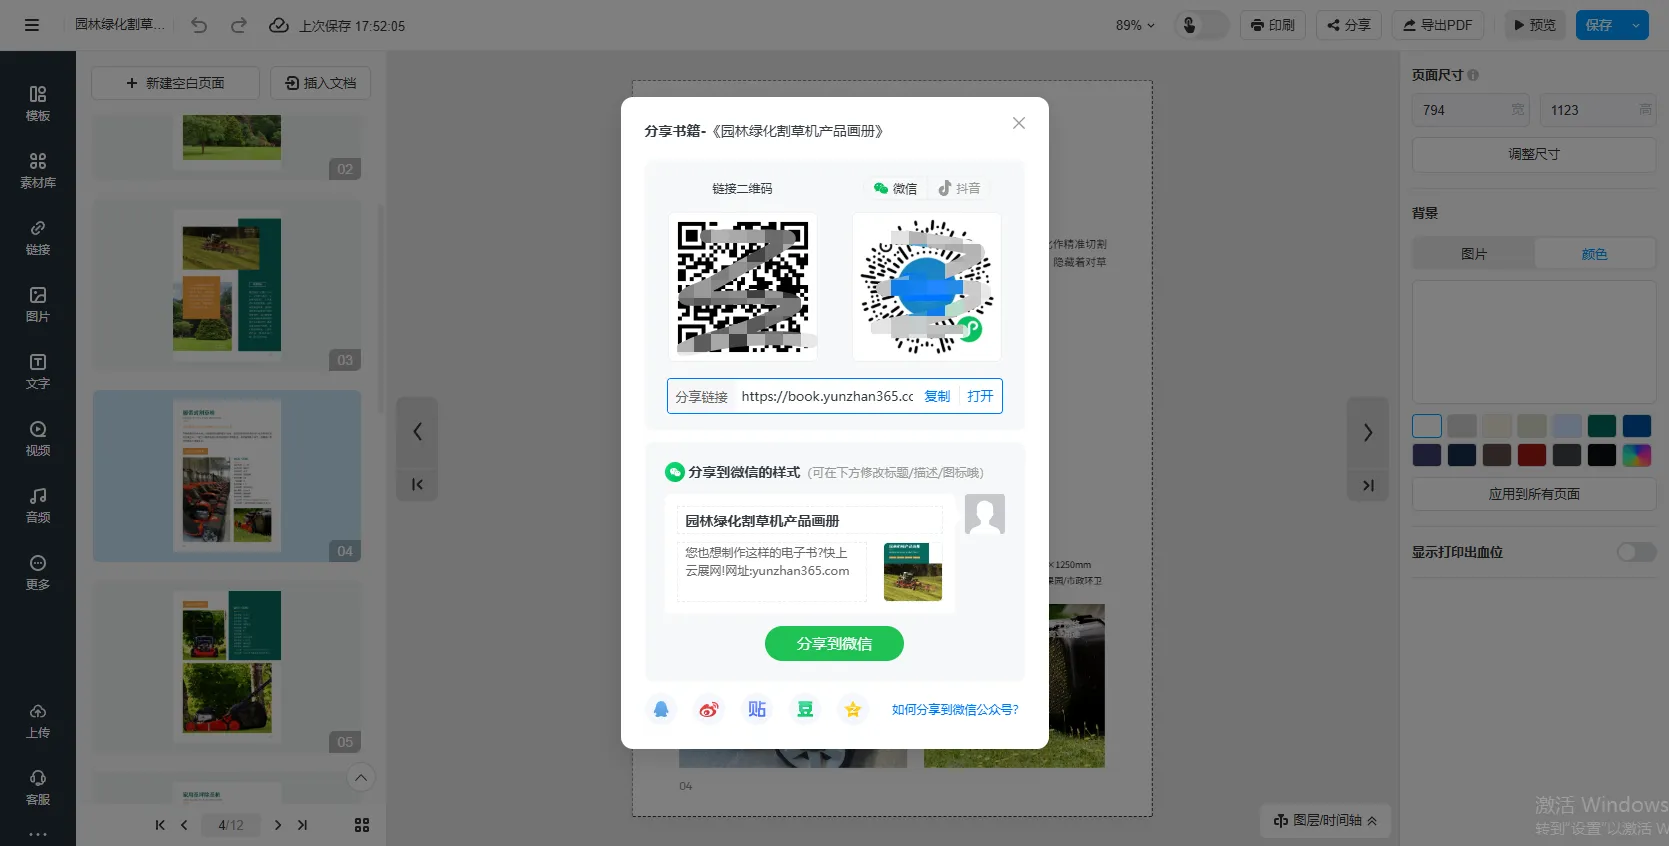The image size is (1669, 846).
Task: Click the page width field 794
Action: pos(1470,110)
